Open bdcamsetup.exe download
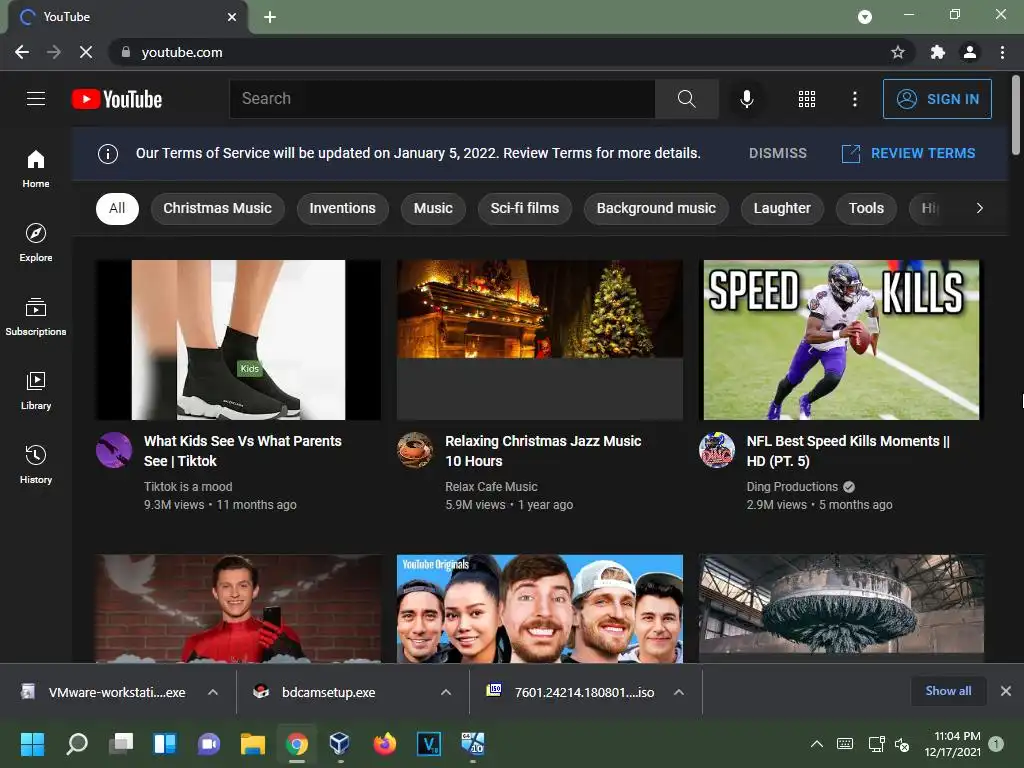Viewport: 1024px width, 768px height. point(328,692)
